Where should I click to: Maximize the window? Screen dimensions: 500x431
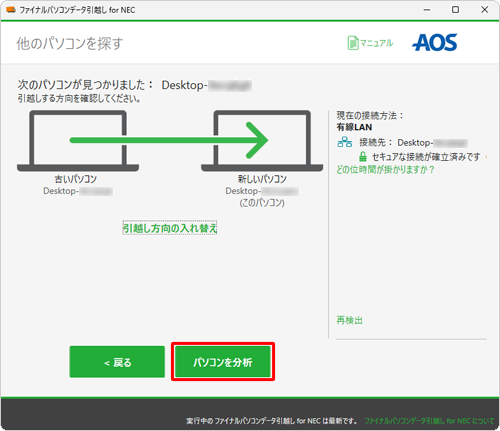pyautogui.click(x=455, y=10)
